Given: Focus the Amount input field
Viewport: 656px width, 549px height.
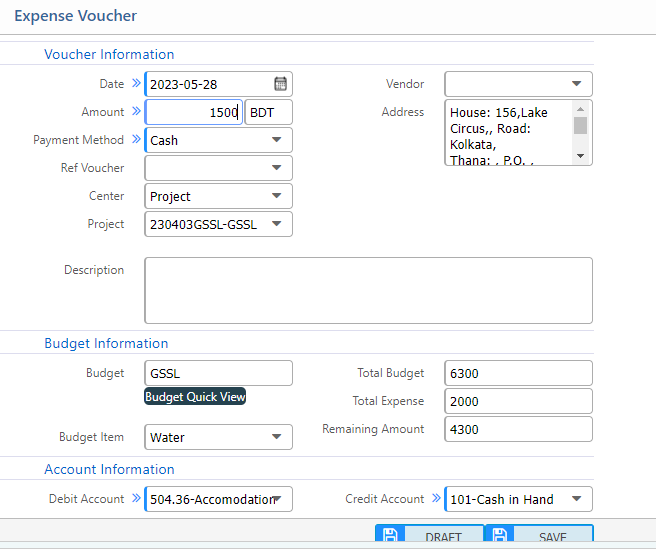Looking at the screenshot, I should [194, 112].
